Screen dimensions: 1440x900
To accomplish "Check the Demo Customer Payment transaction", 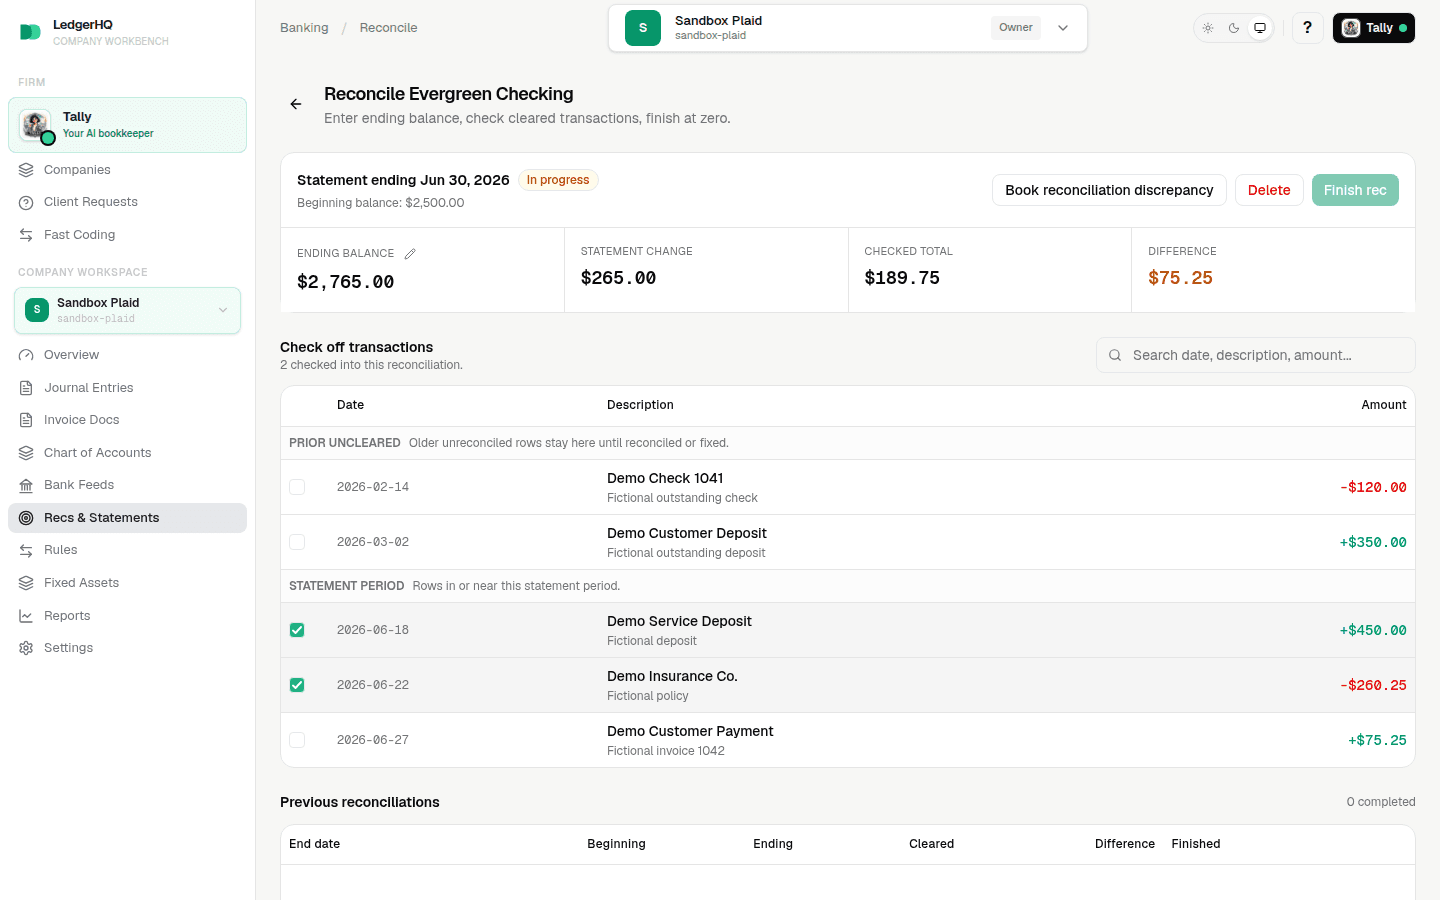I will click(x=297, y=740).
